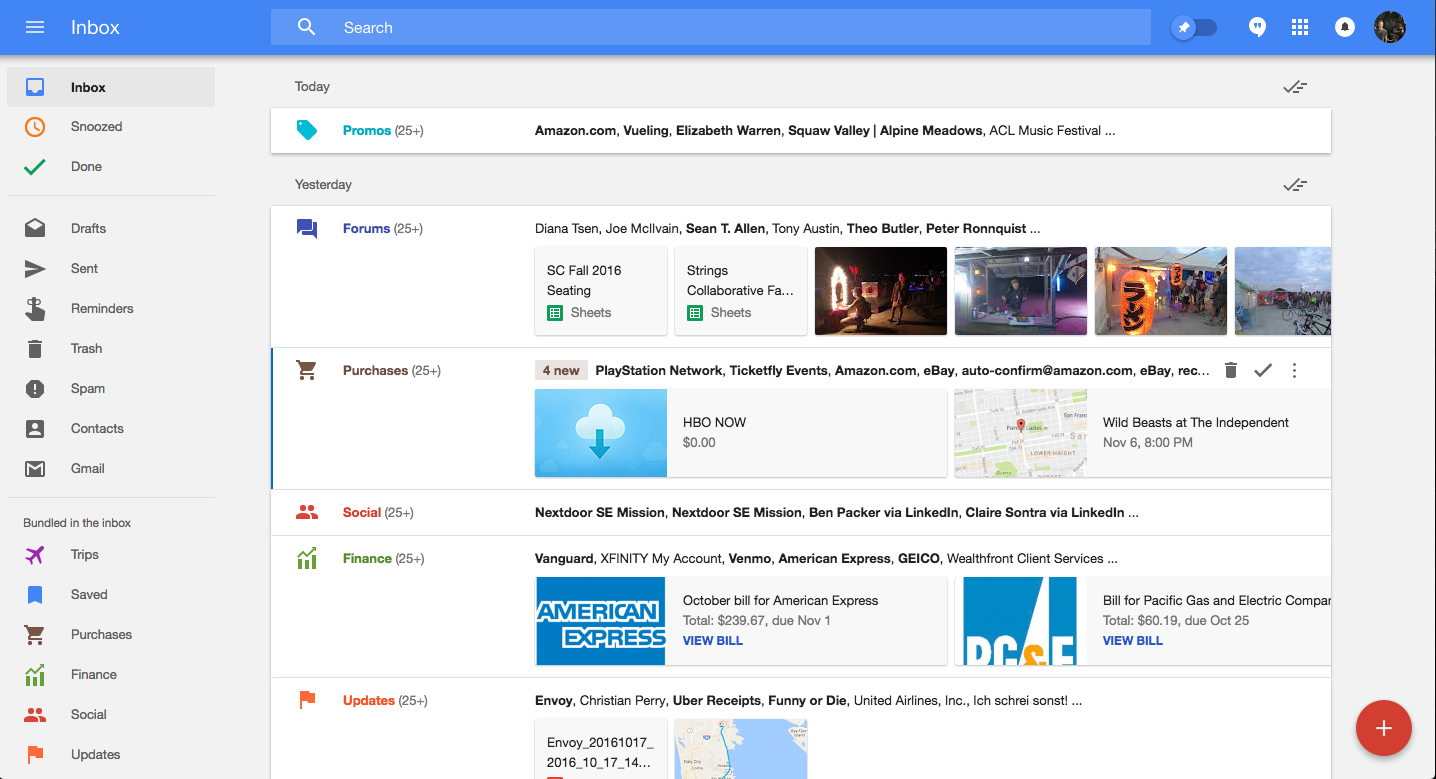The image size is (1436, 779).
Task: Open the Envoy_20161017 attachment
Action: click(x=601, y=749)
